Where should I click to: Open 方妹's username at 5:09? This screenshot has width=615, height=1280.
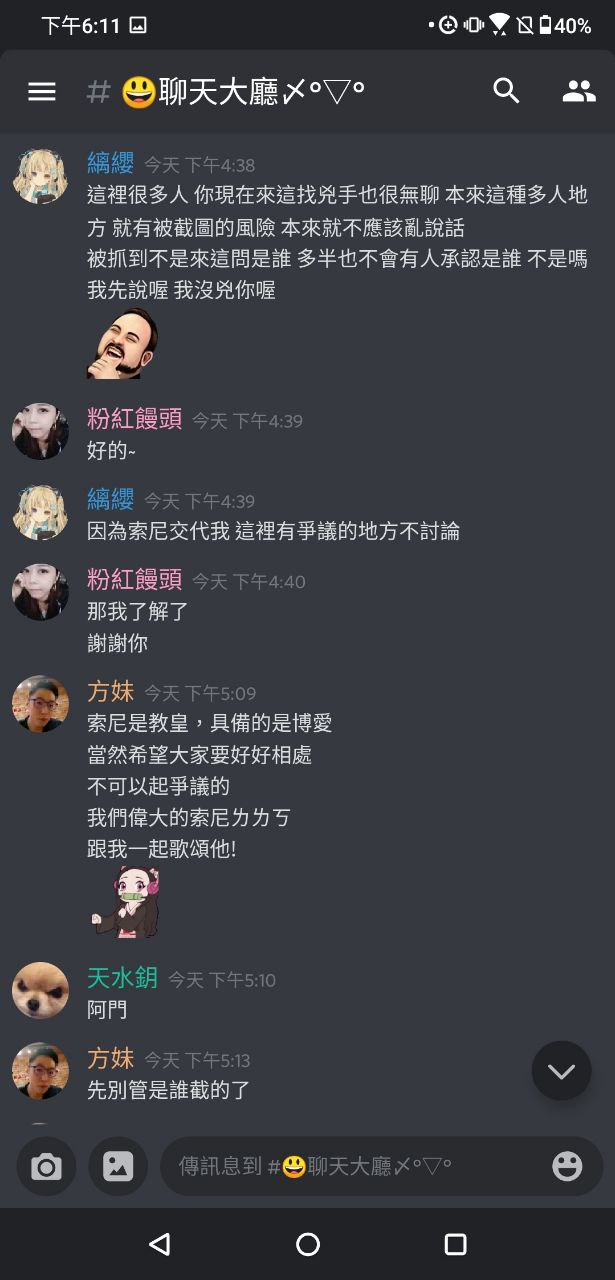click(111, 691)
